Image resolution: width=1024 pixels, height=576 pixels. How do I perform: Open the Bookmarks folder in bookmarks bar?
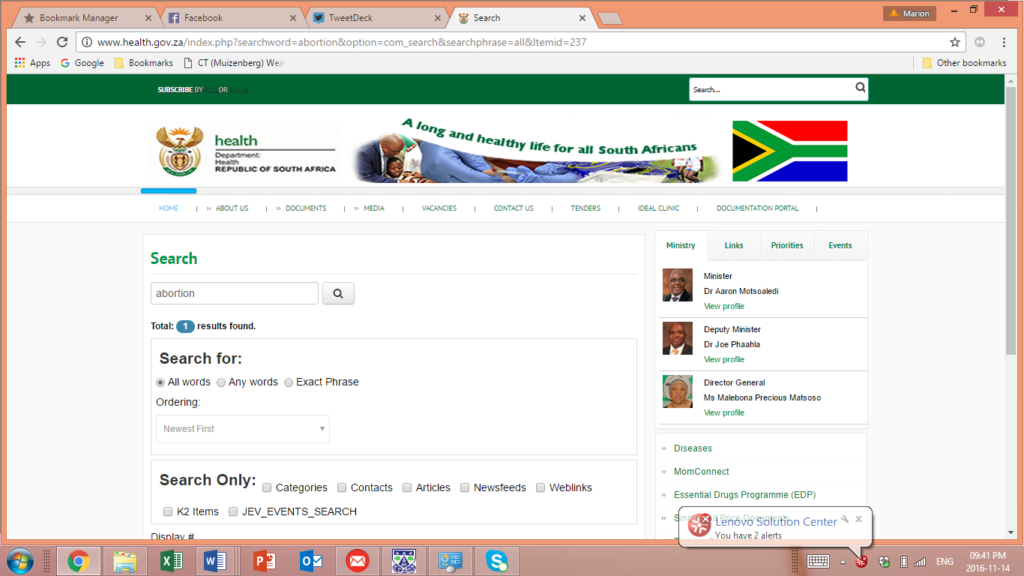click(144, 63)
